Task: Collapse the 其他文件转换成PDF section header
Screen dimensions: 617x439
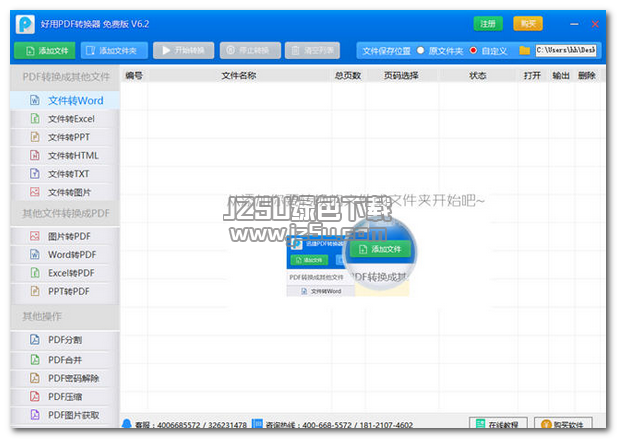Action: pos(65,214)
